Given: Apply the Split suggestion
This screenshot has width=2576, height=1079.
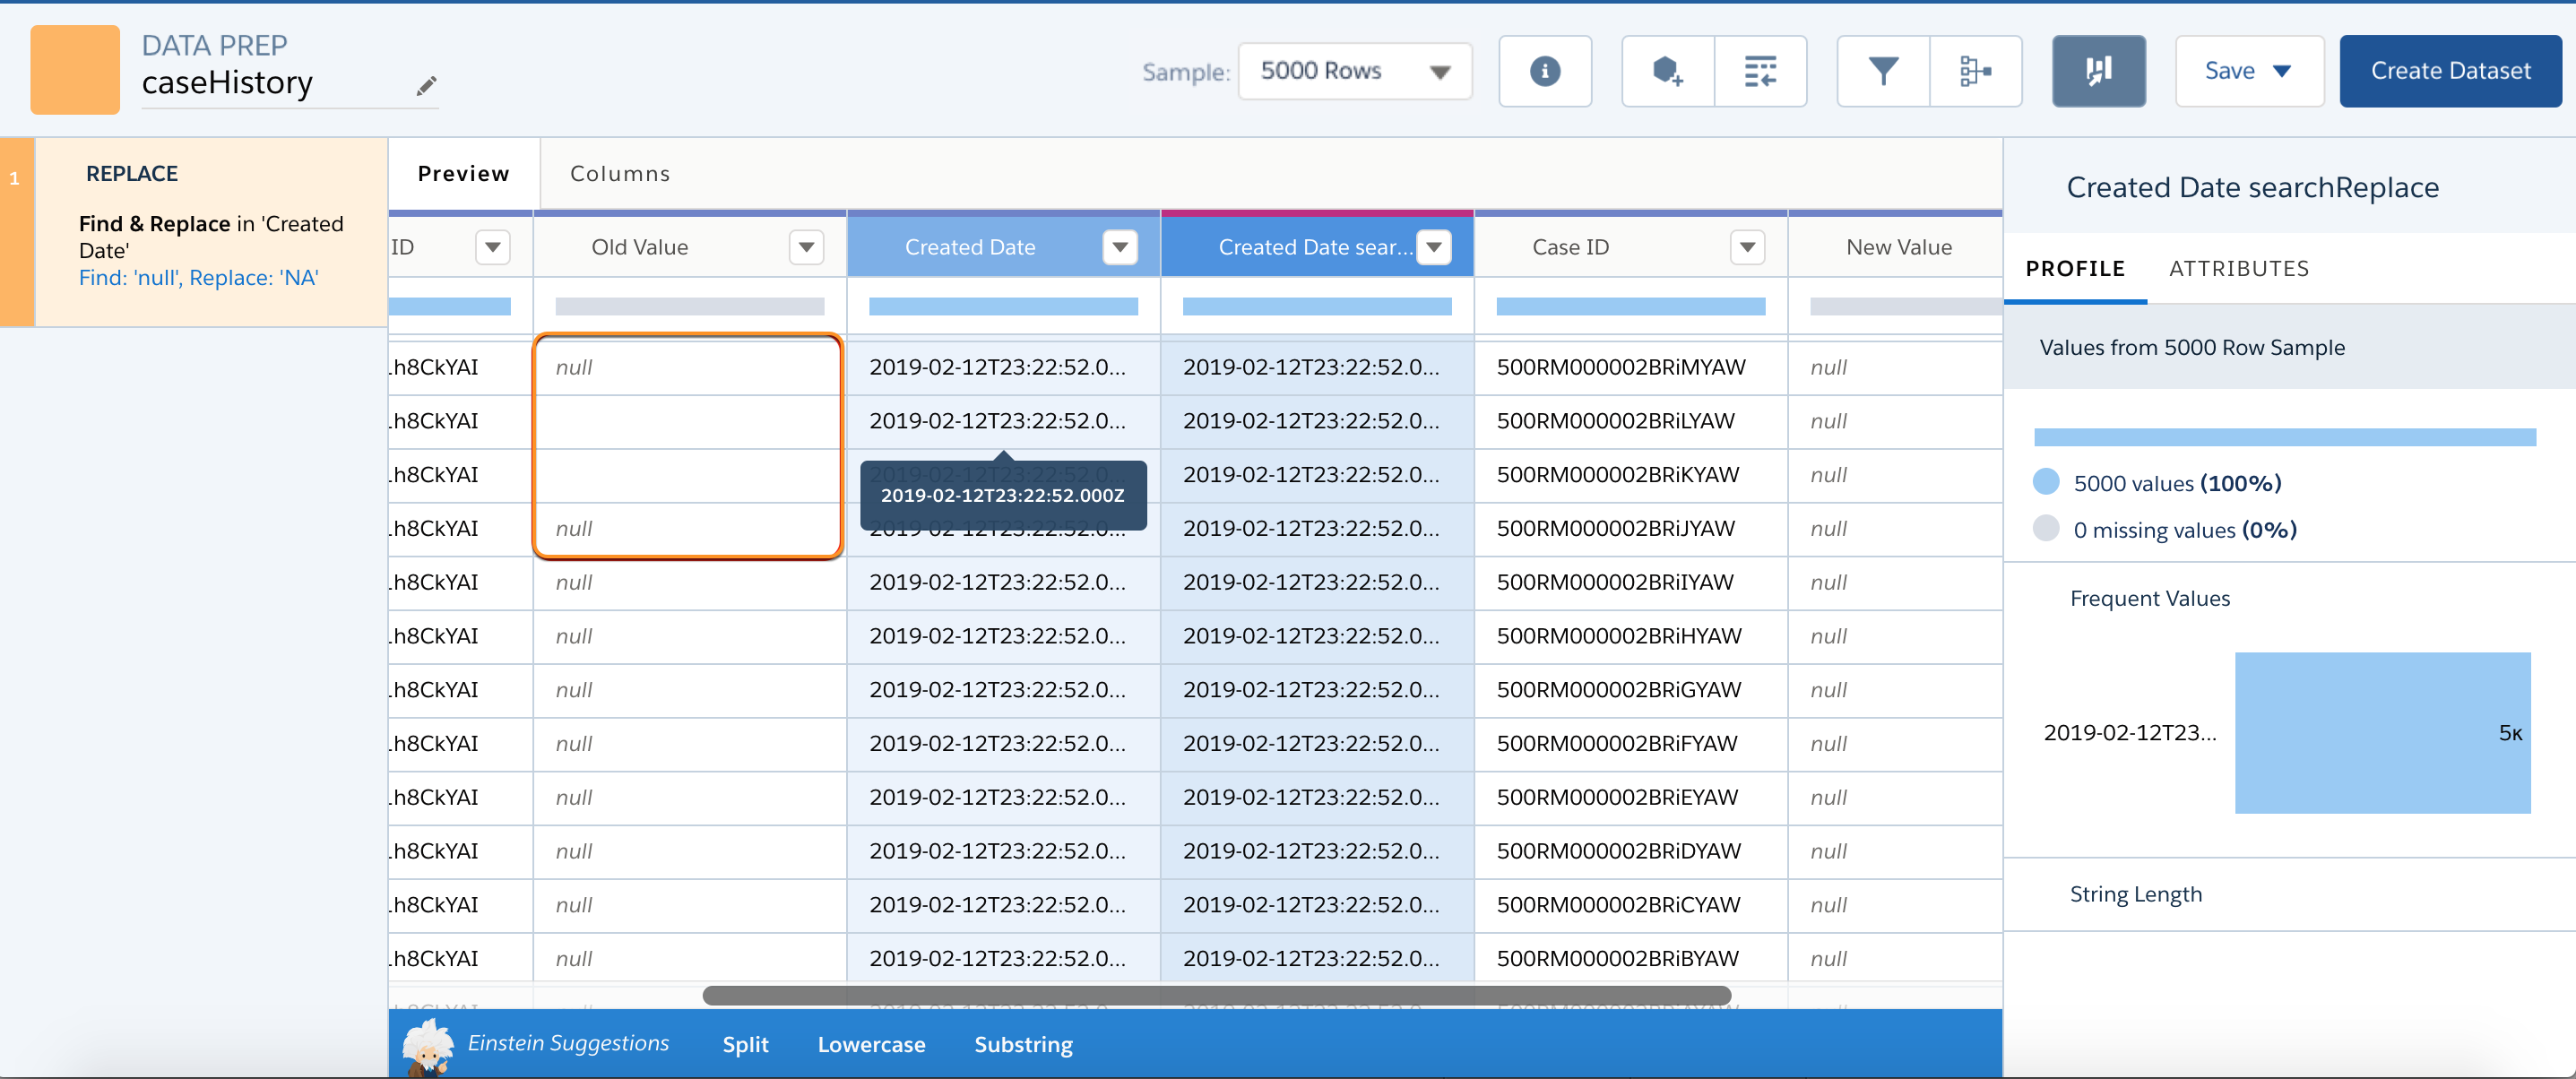Looking at the screenshot, I should (x=745, y=1045).
